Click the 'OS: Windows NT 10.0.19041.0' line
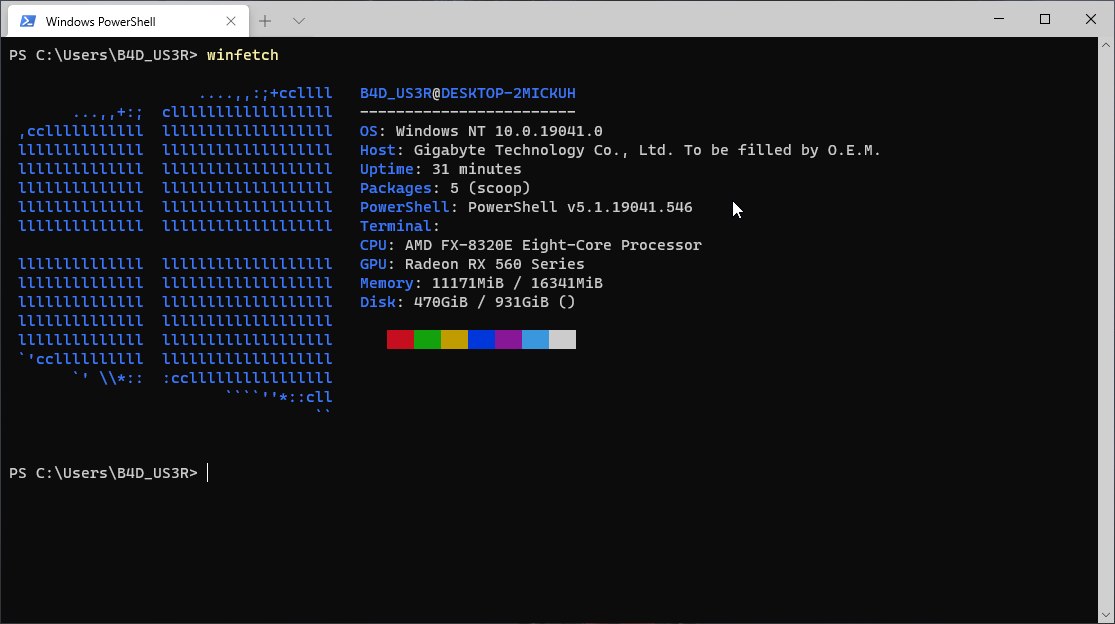 (x=481, y=131)
